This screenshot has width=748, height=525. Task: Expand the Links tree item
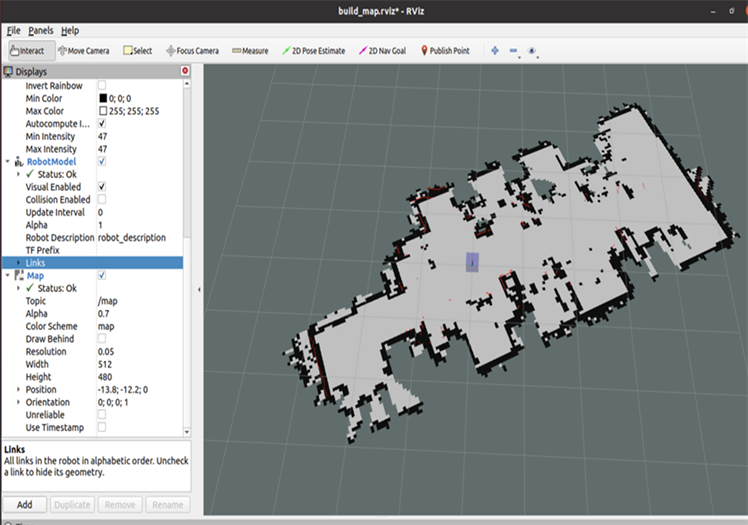[18, 262]
